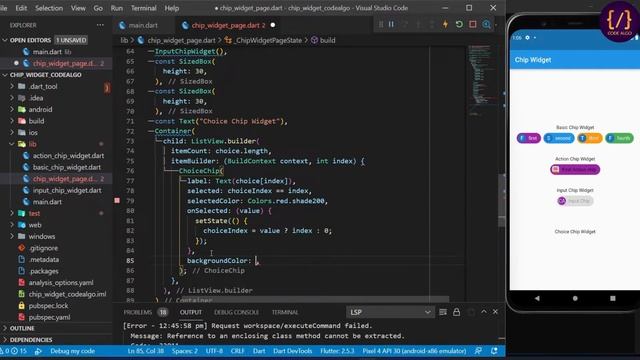Expand the build folder

[12, 121]
